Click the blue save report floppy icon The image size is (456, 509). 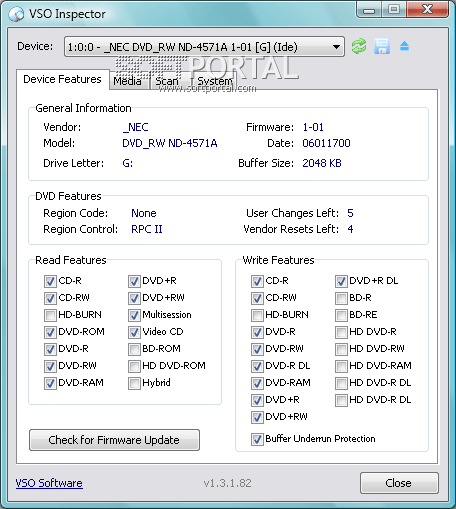[382, 46]
